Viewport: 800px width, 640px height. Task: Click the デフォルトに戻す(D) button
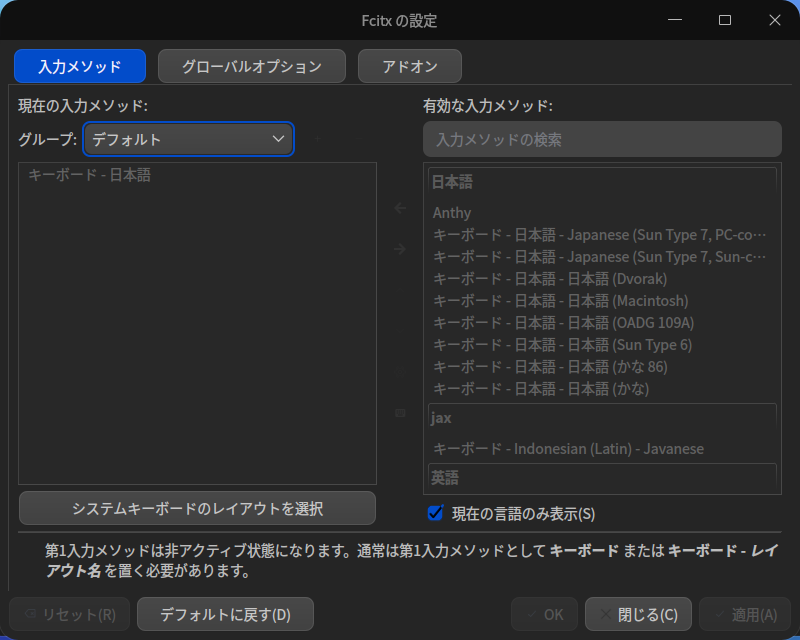click(x=225, y=614)
